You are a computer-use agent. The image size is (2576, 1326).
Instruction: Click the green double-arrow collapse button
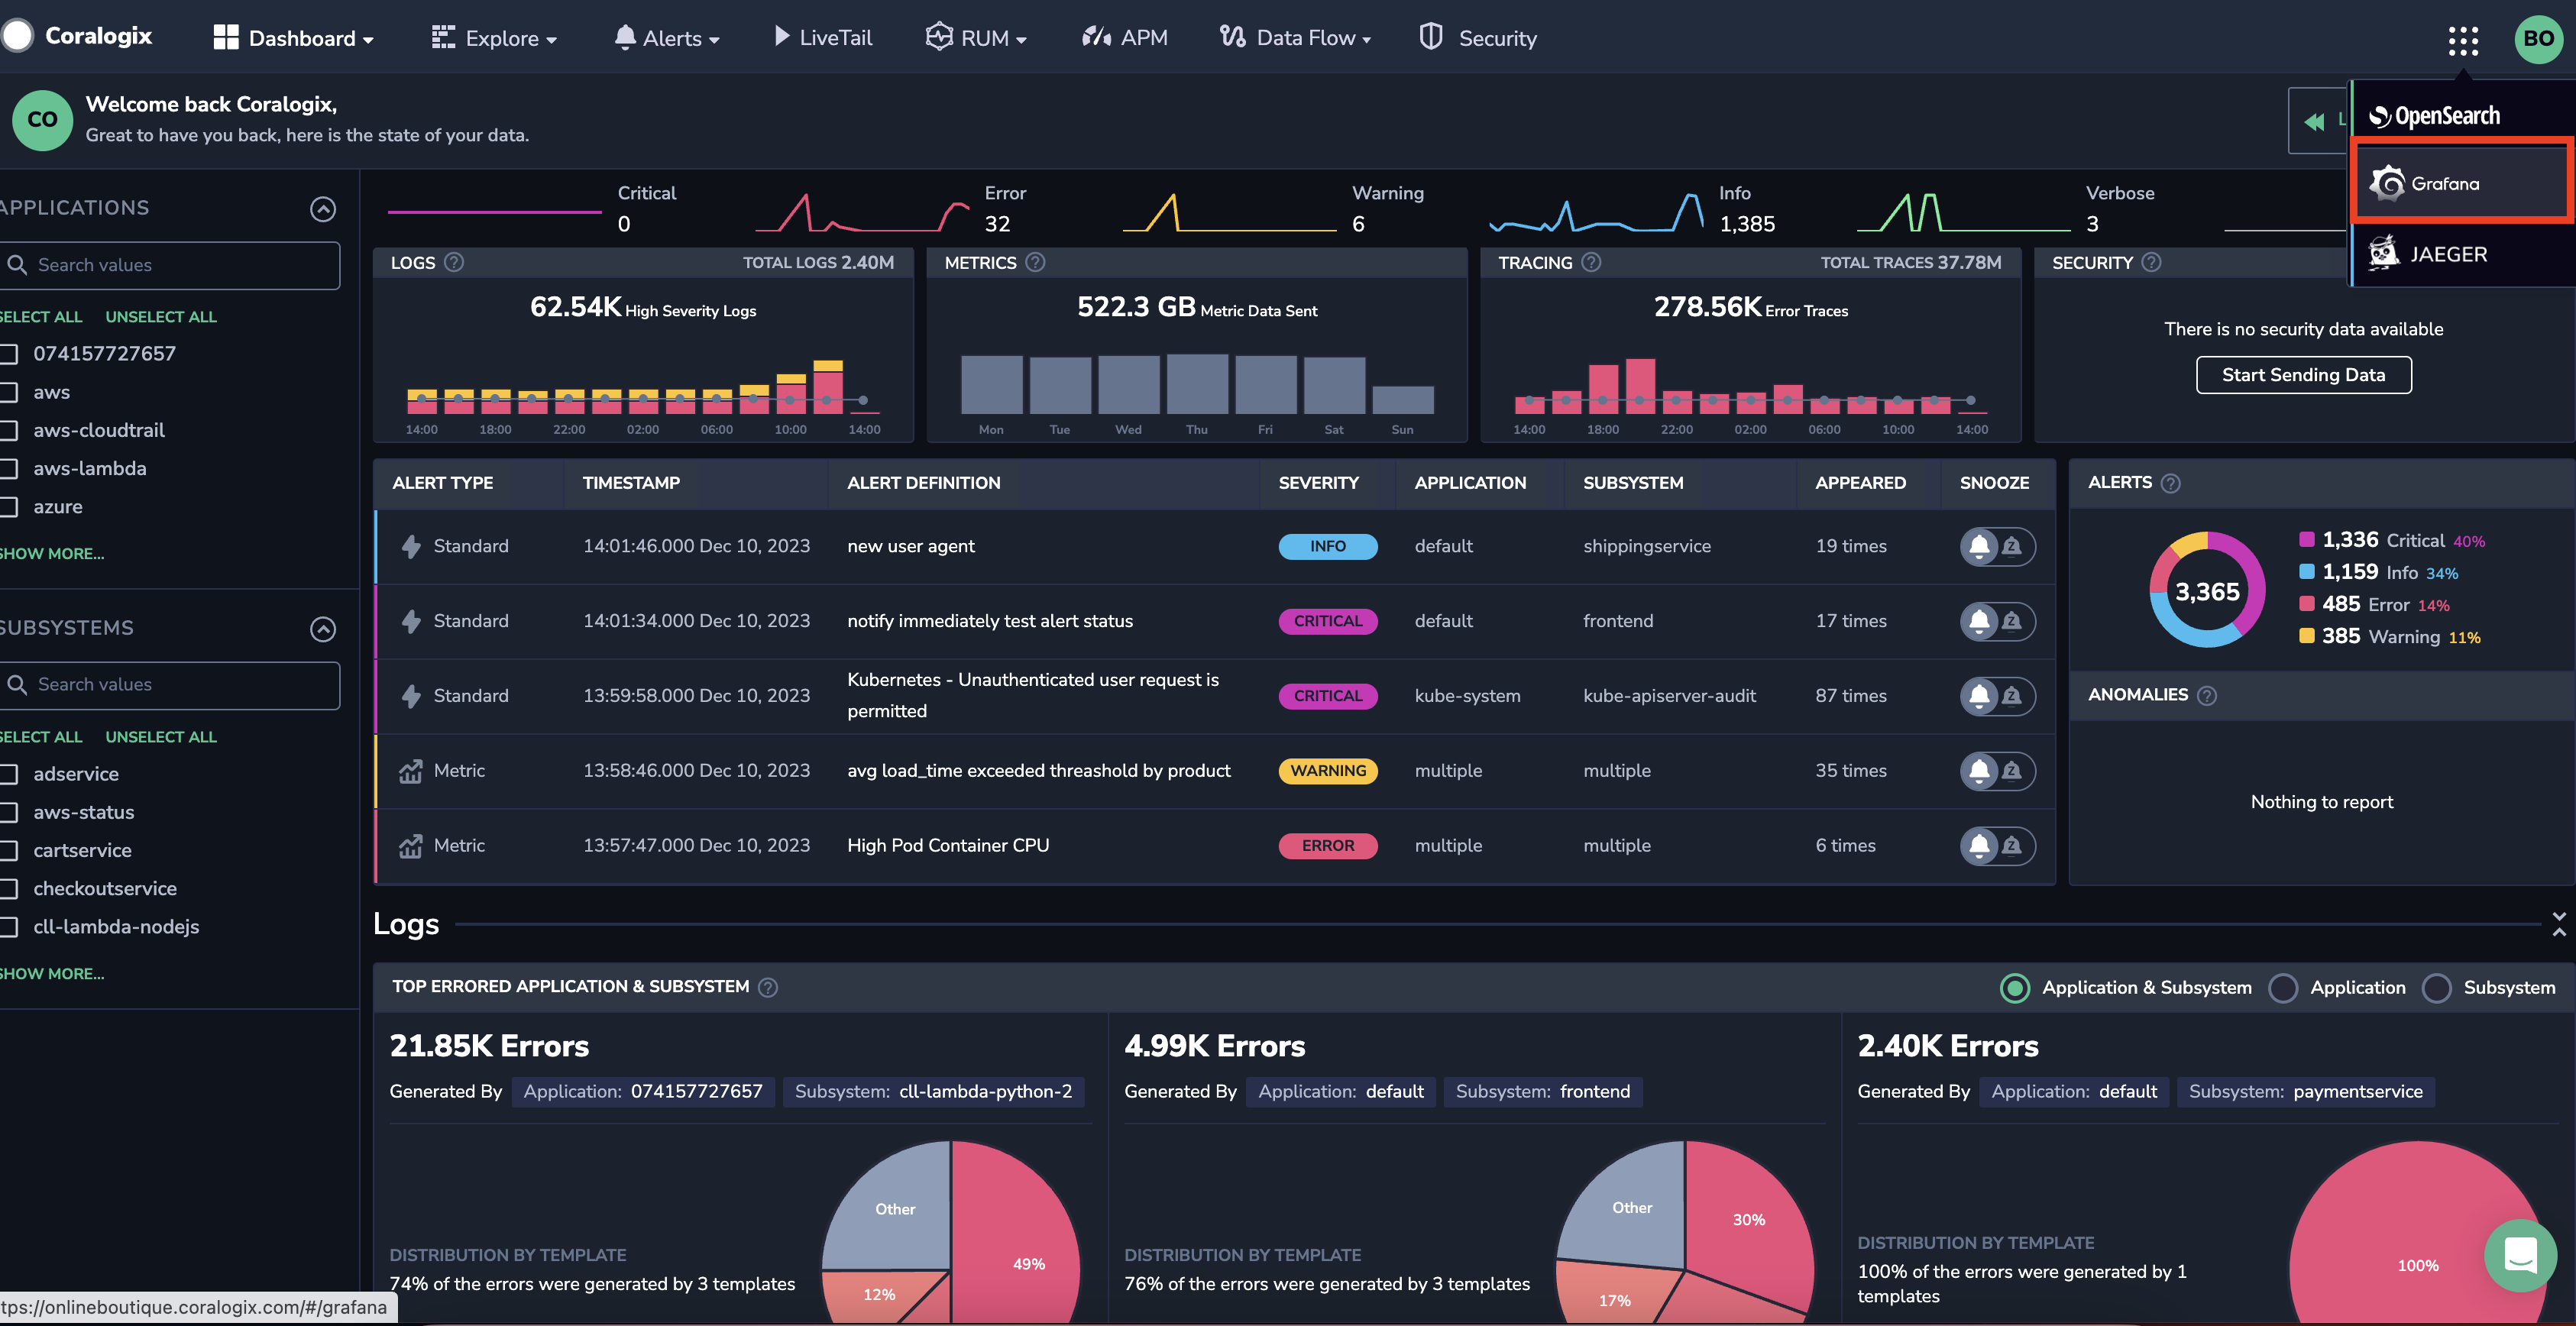tap(2313, 121)
